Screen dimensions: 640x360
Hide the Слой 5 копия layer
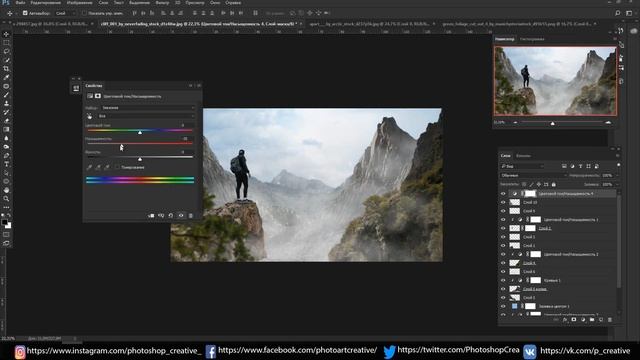[503, 289]
